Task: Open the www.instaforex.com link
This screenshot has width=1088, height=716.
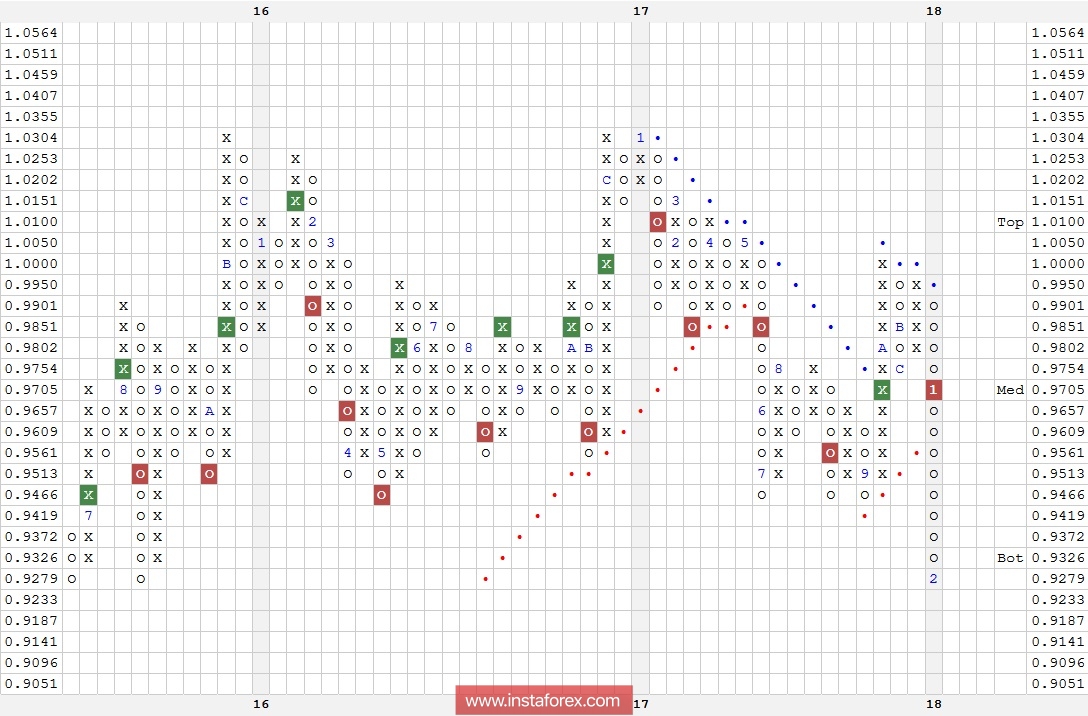Action: pyautogui.click(x=543, y=701)
